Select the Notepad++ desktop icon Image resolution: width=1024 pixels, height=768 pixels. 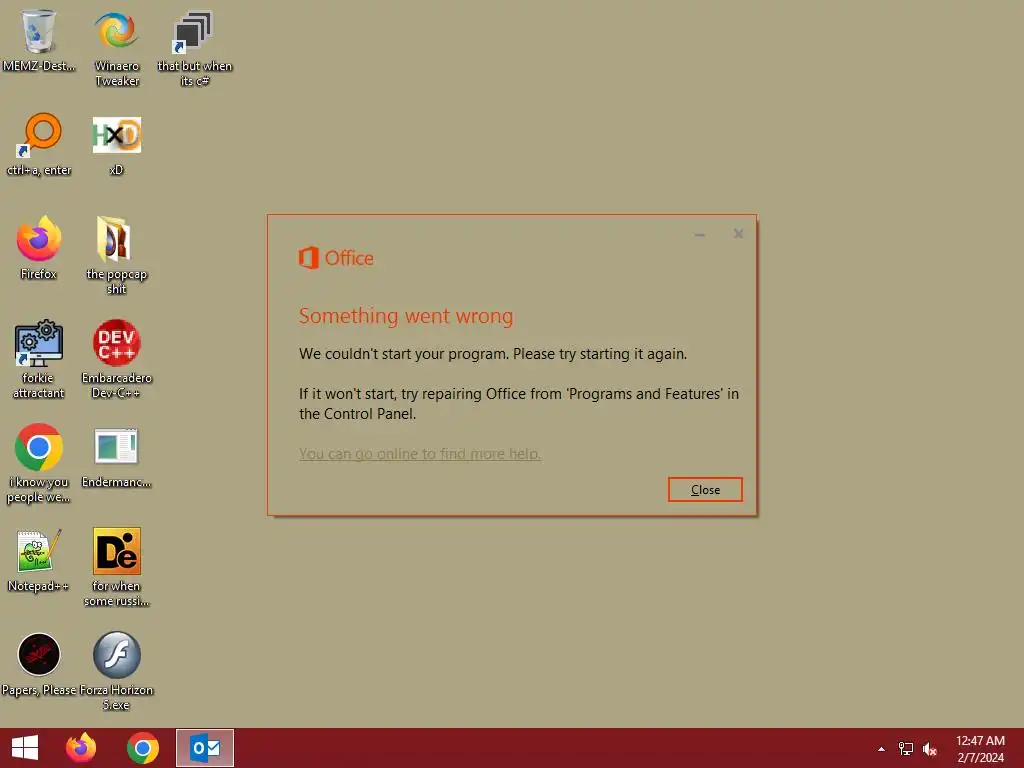tap(39, 560)
